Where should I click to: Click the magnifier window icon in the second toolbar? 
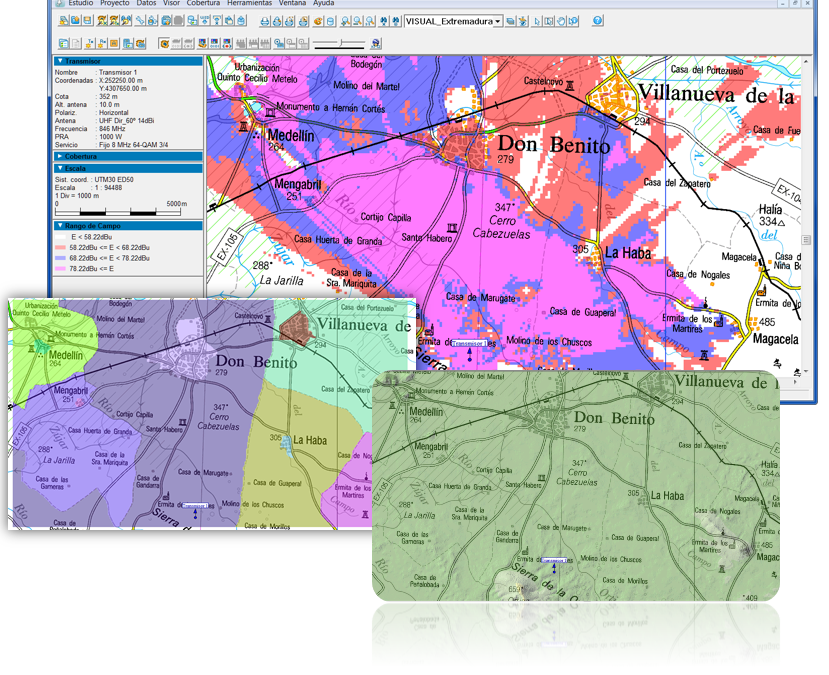(x=279, y=43)
